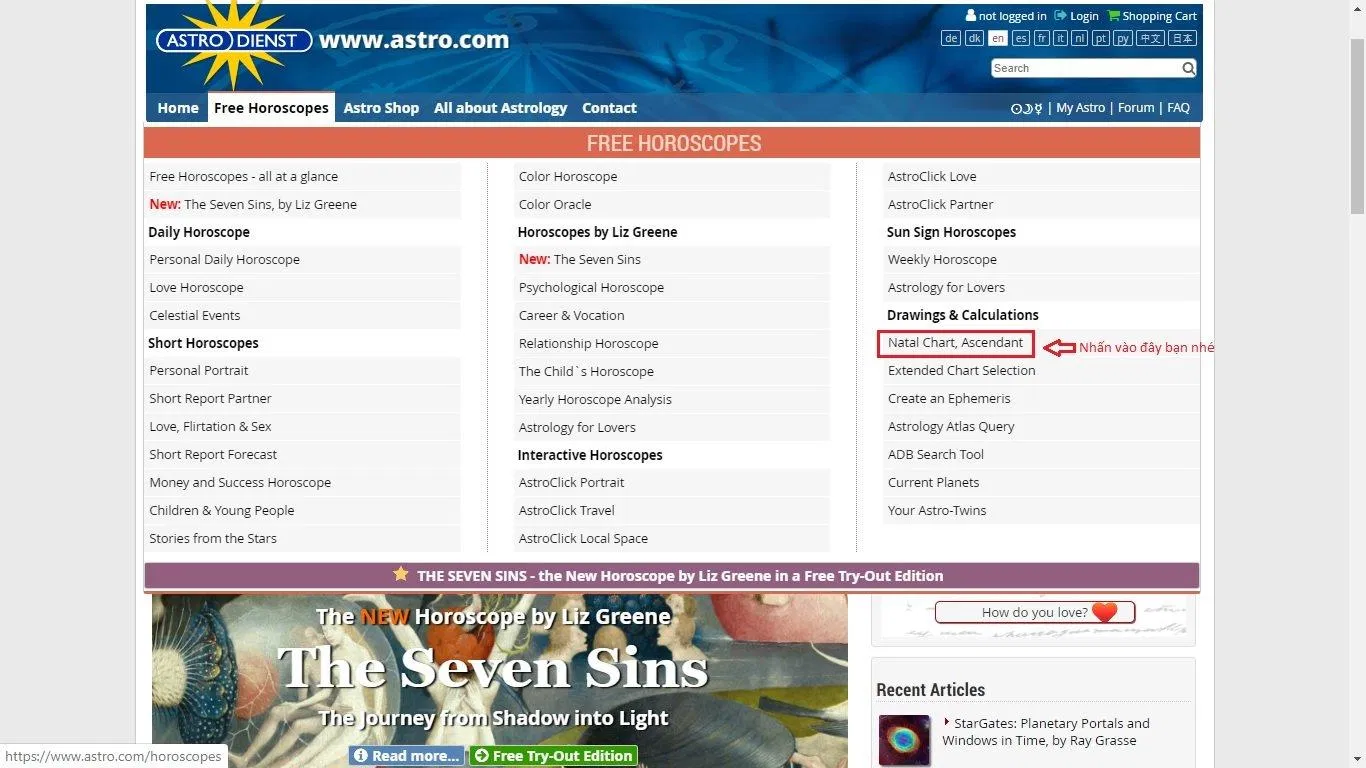The height and width of the screenshot is (768, 1366).
Task: Click the planetary symbols icon beside My Astro
Action: point(1026,108)
